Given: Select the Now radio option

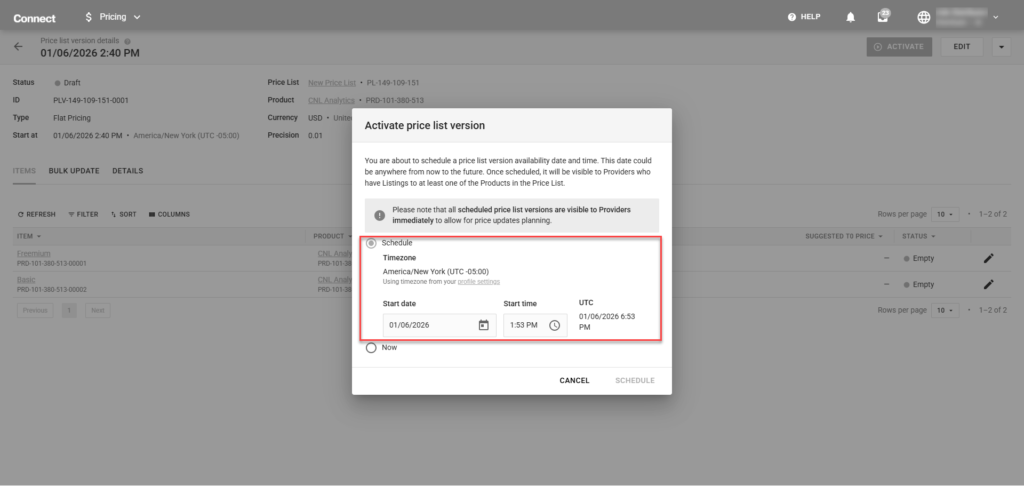Looking at the screenshot, I should (372, 348).
